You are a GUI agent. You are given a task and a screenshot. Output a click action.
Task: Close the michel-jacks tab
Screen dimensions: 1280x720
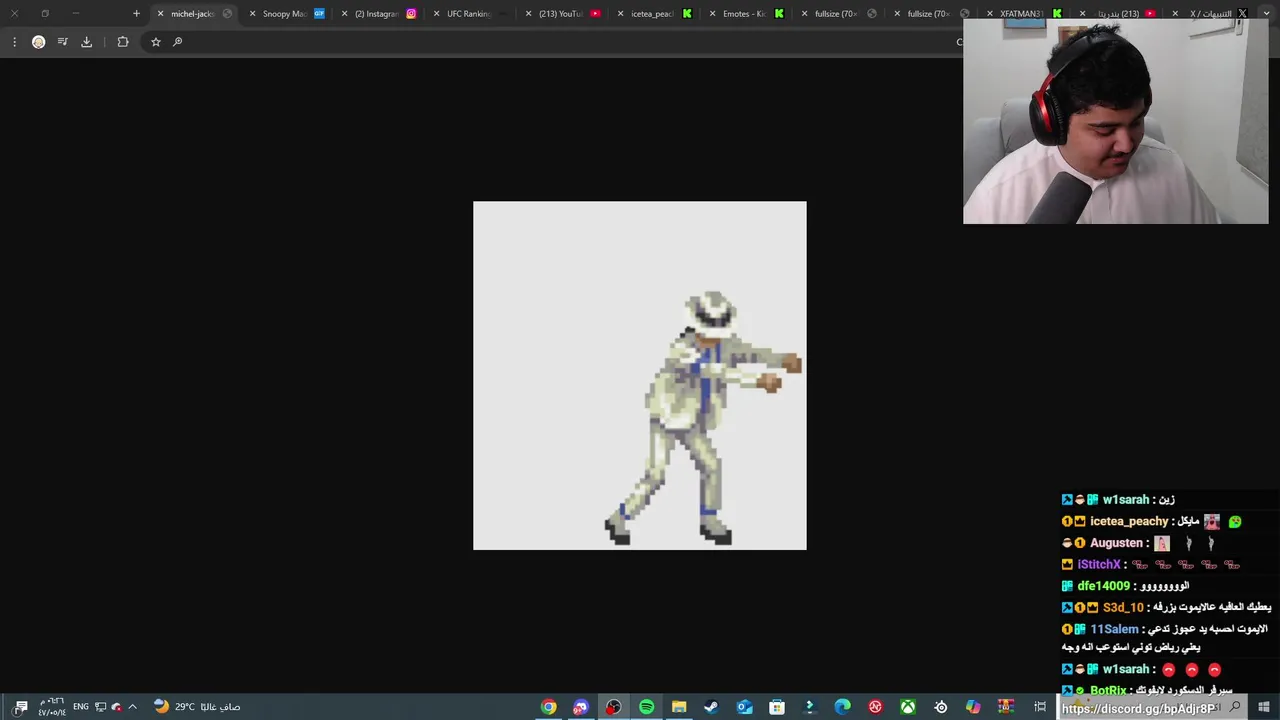(x=160, y=14)
